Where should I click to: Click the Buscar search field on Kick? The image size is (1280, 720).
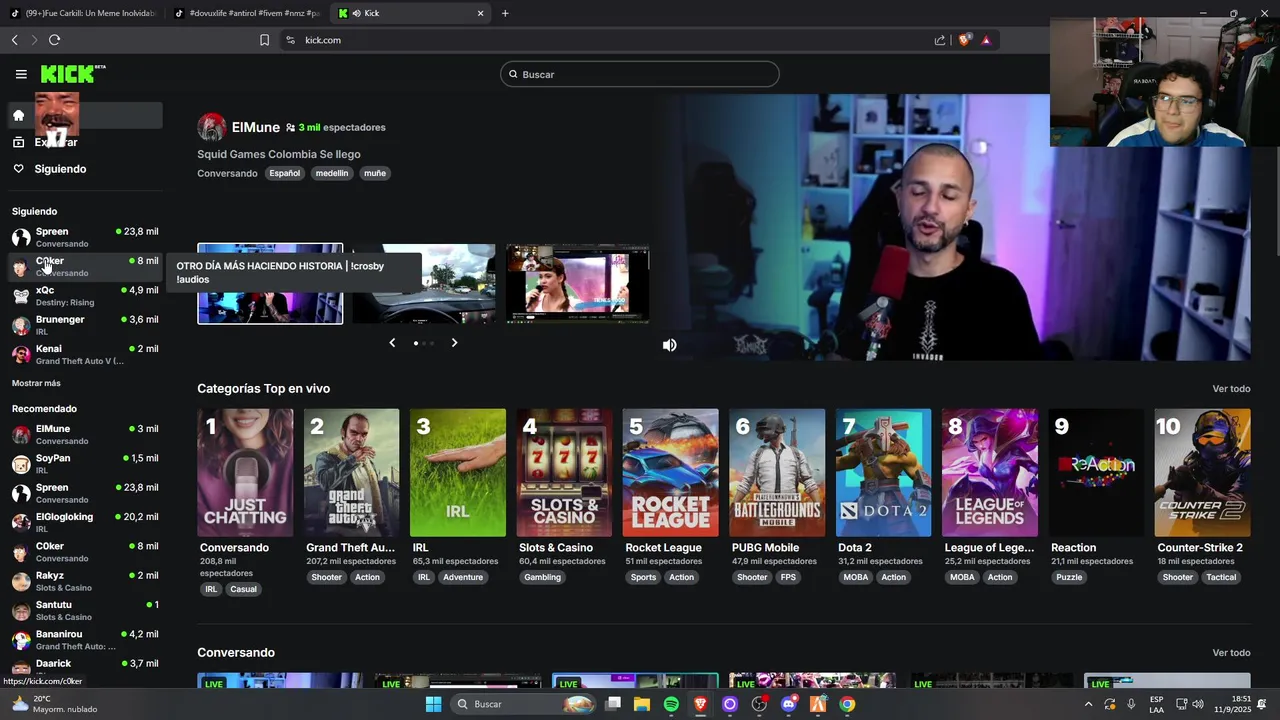[640, 74]
